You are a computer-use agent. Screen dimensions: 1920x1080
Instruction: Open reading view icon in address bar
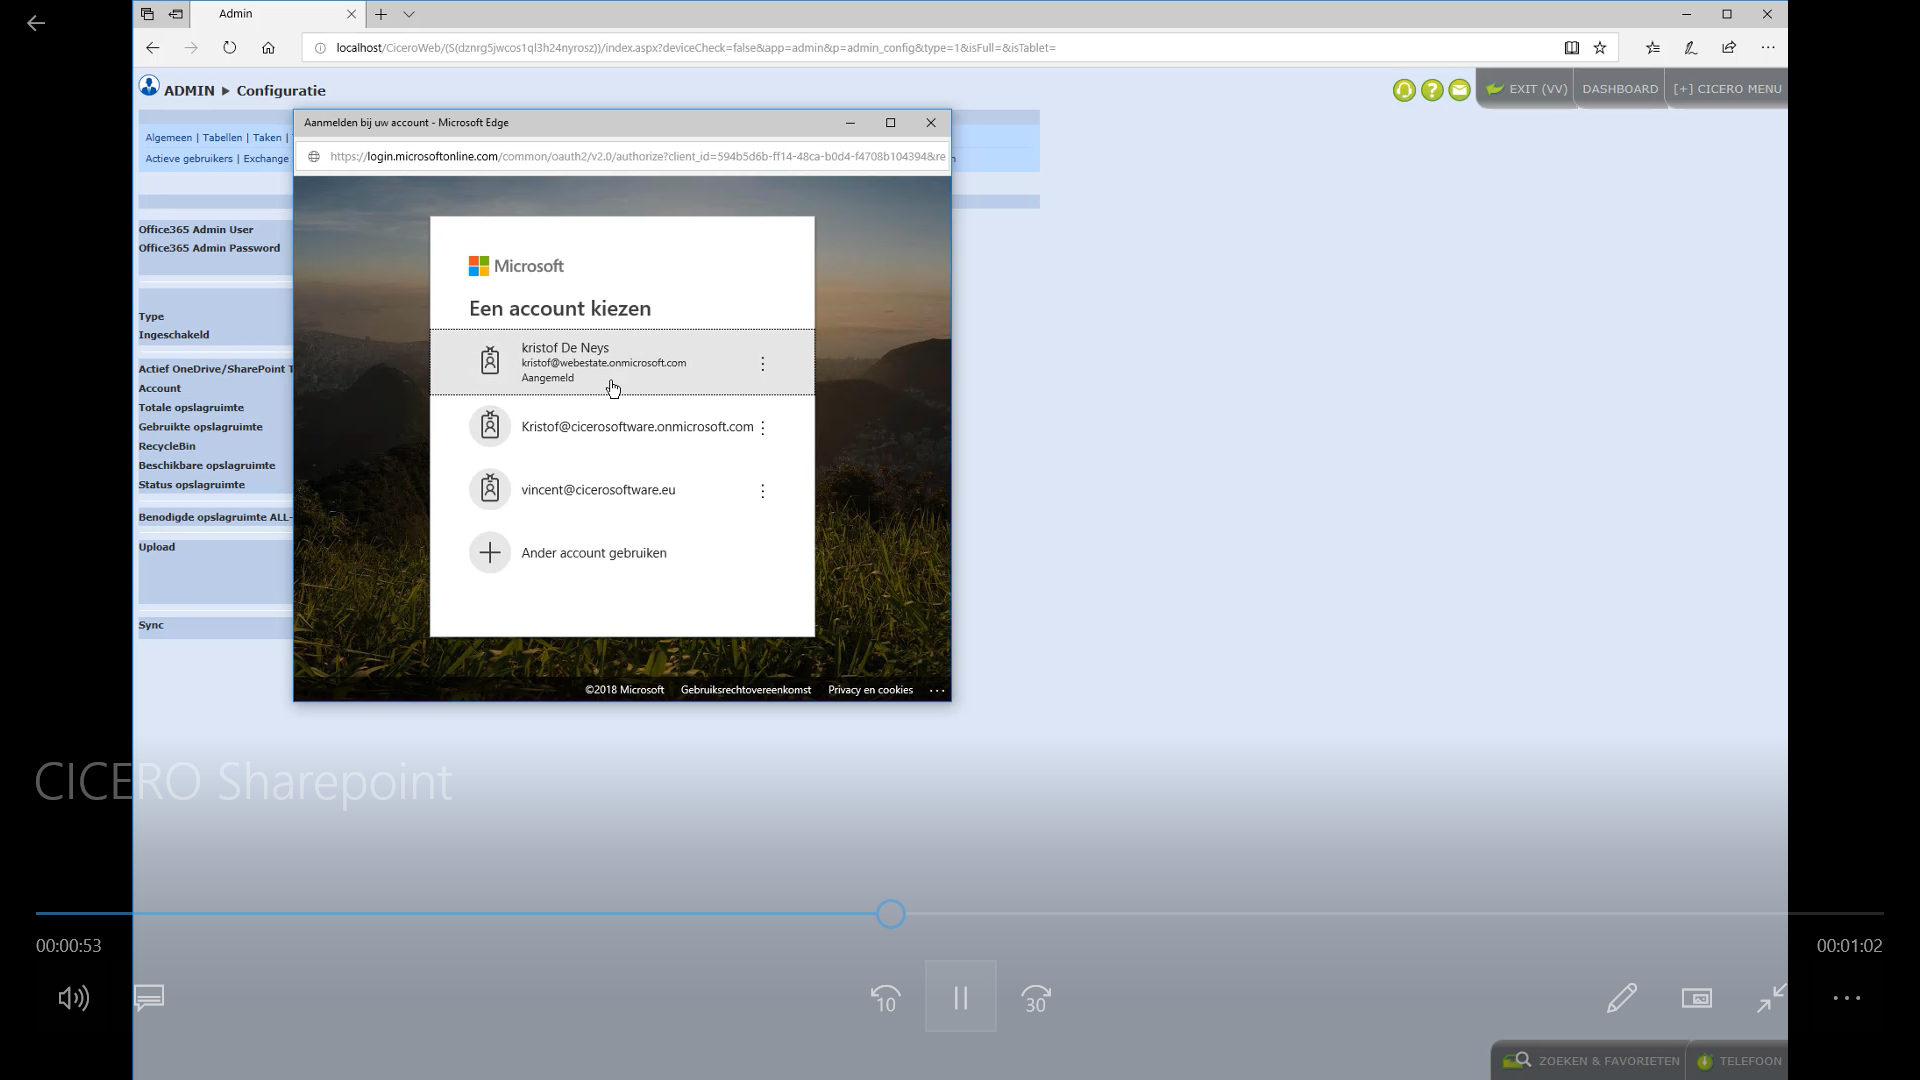(x=1572, y=47)
